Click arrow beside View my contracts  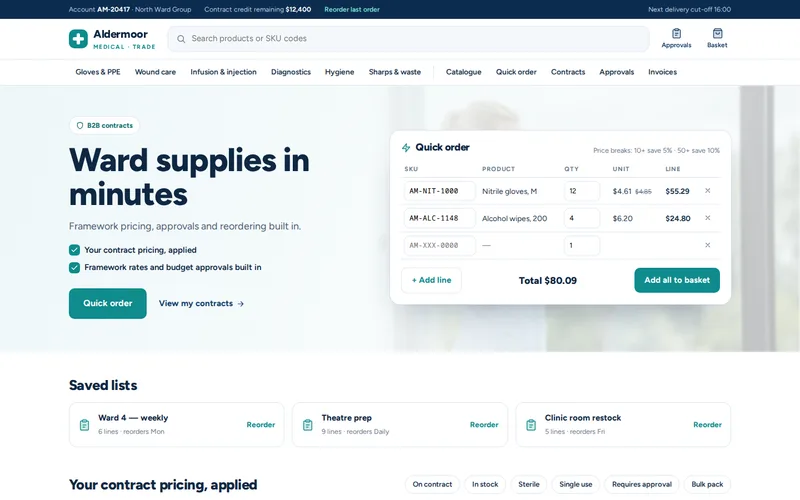[x=241, y=304]
